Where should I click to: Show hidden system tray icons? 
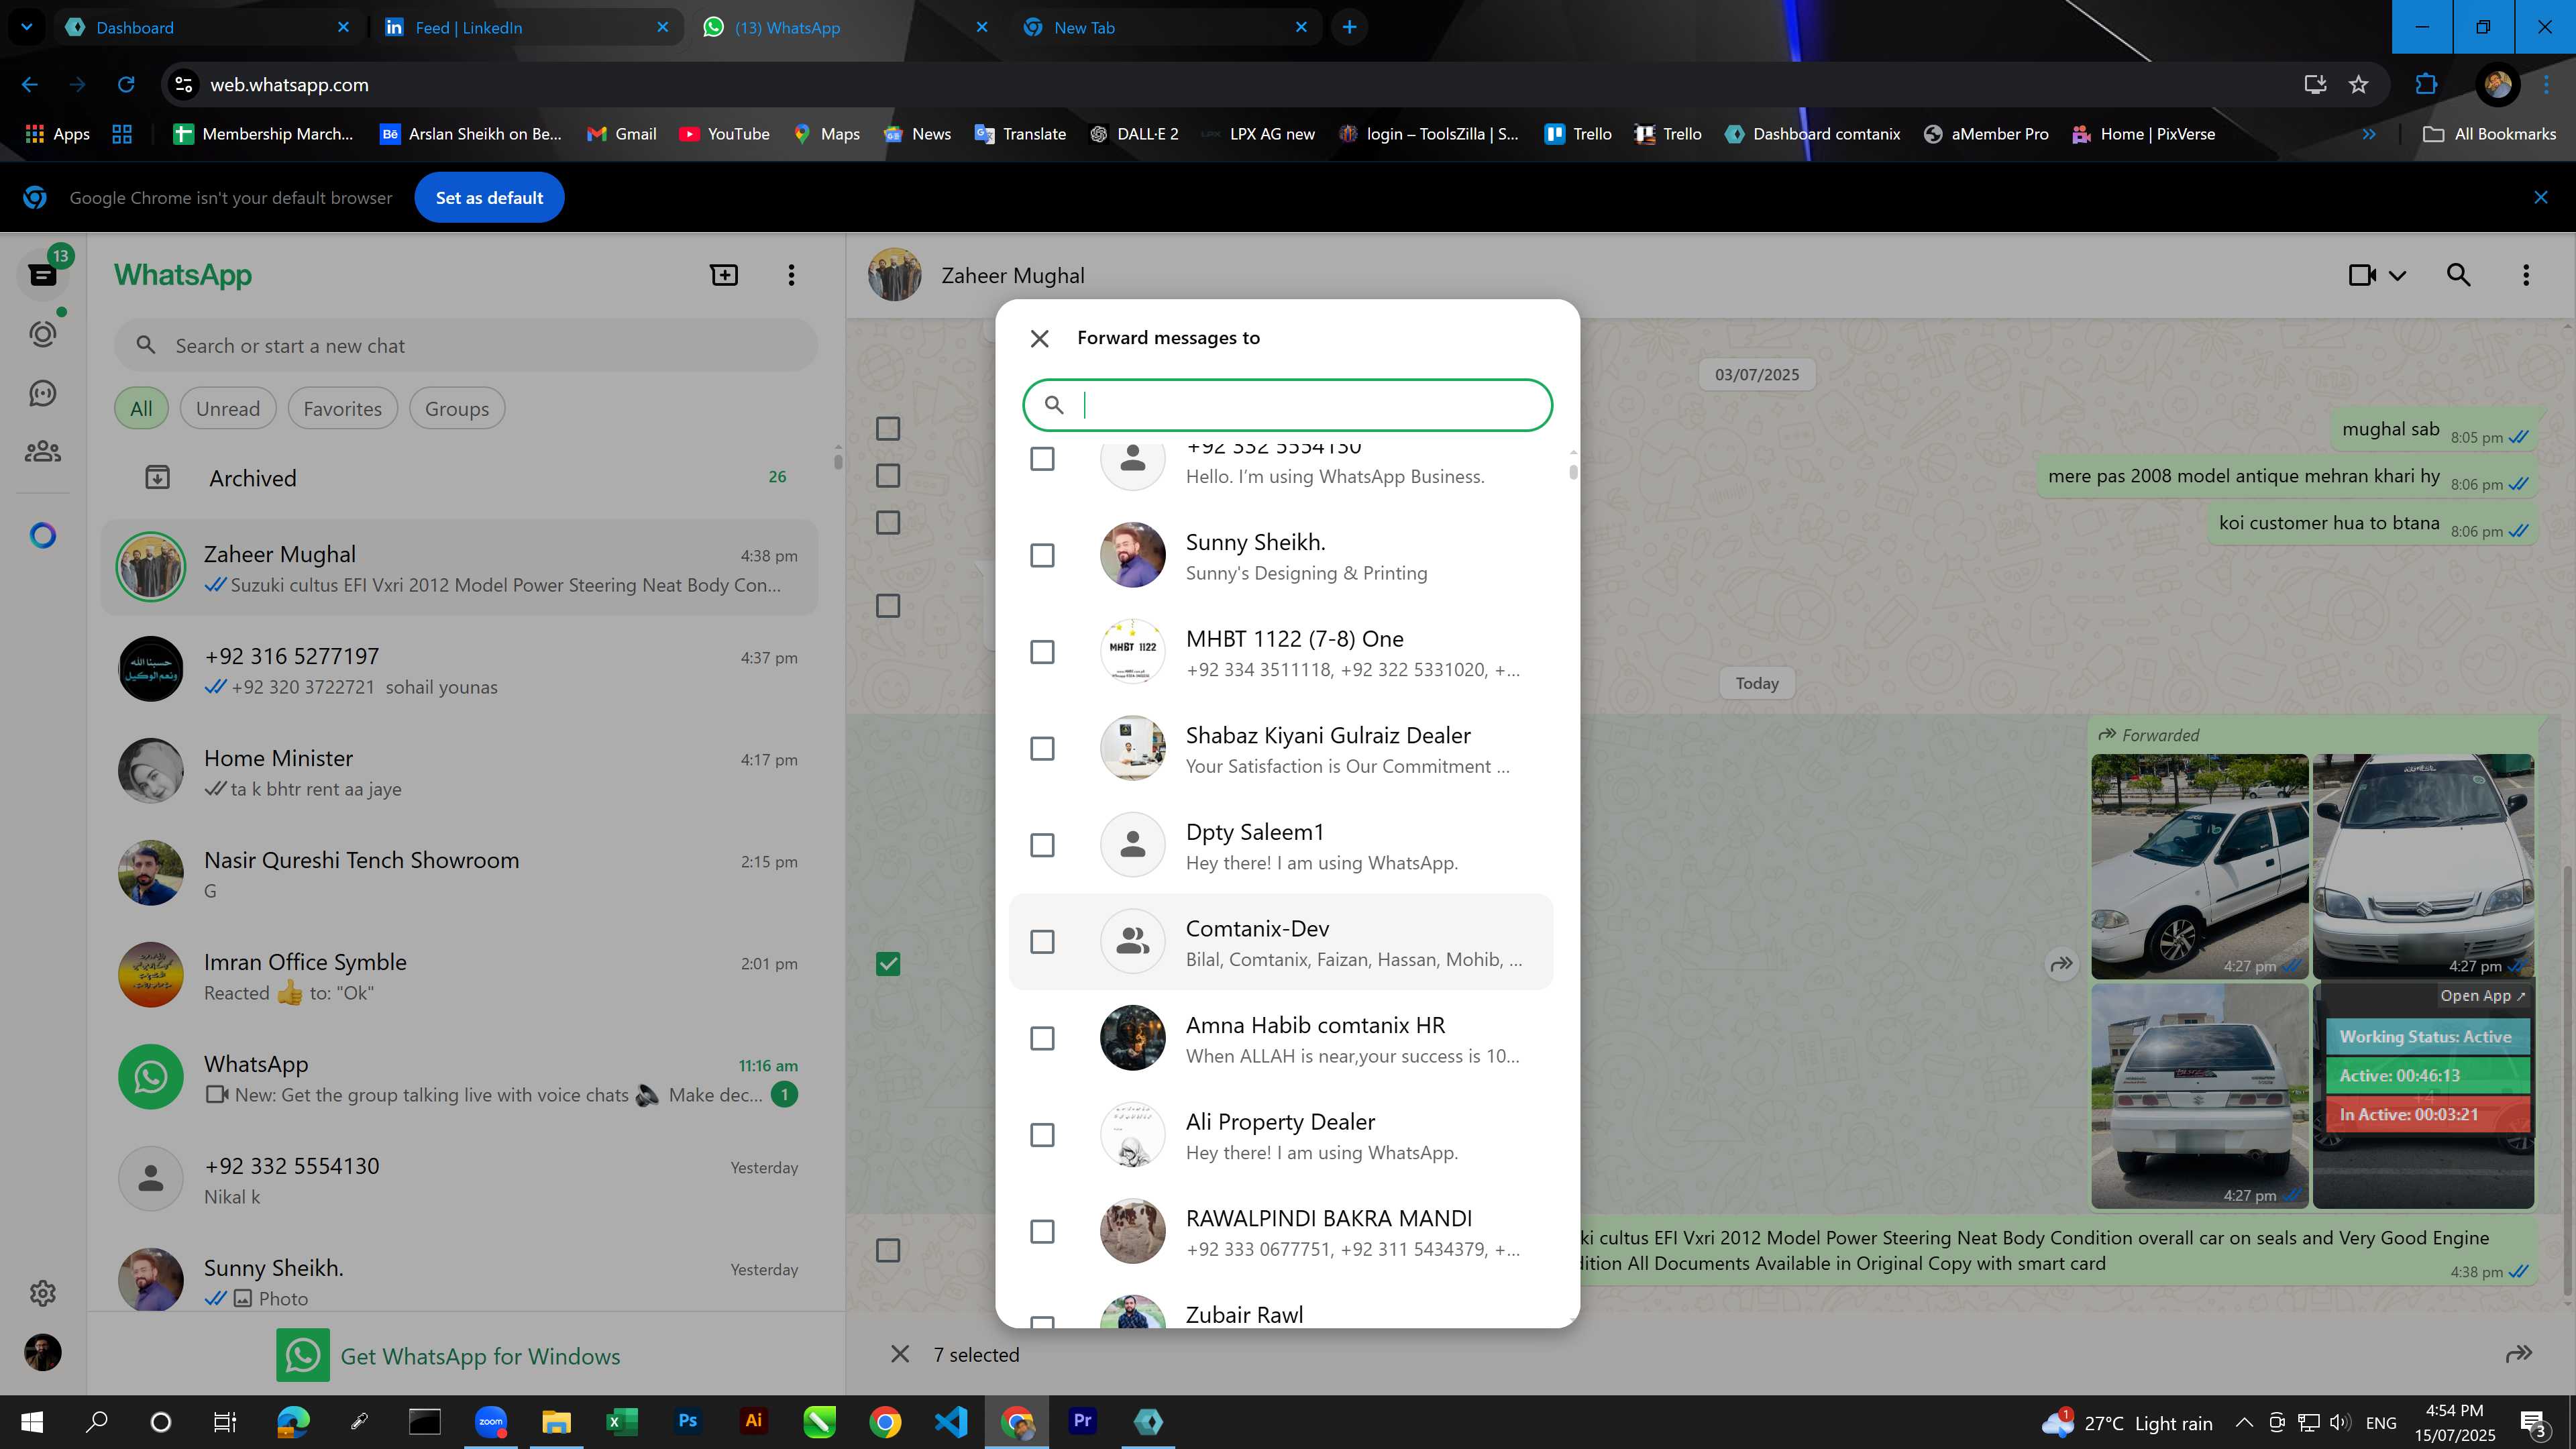(x=2244, y=1422)
